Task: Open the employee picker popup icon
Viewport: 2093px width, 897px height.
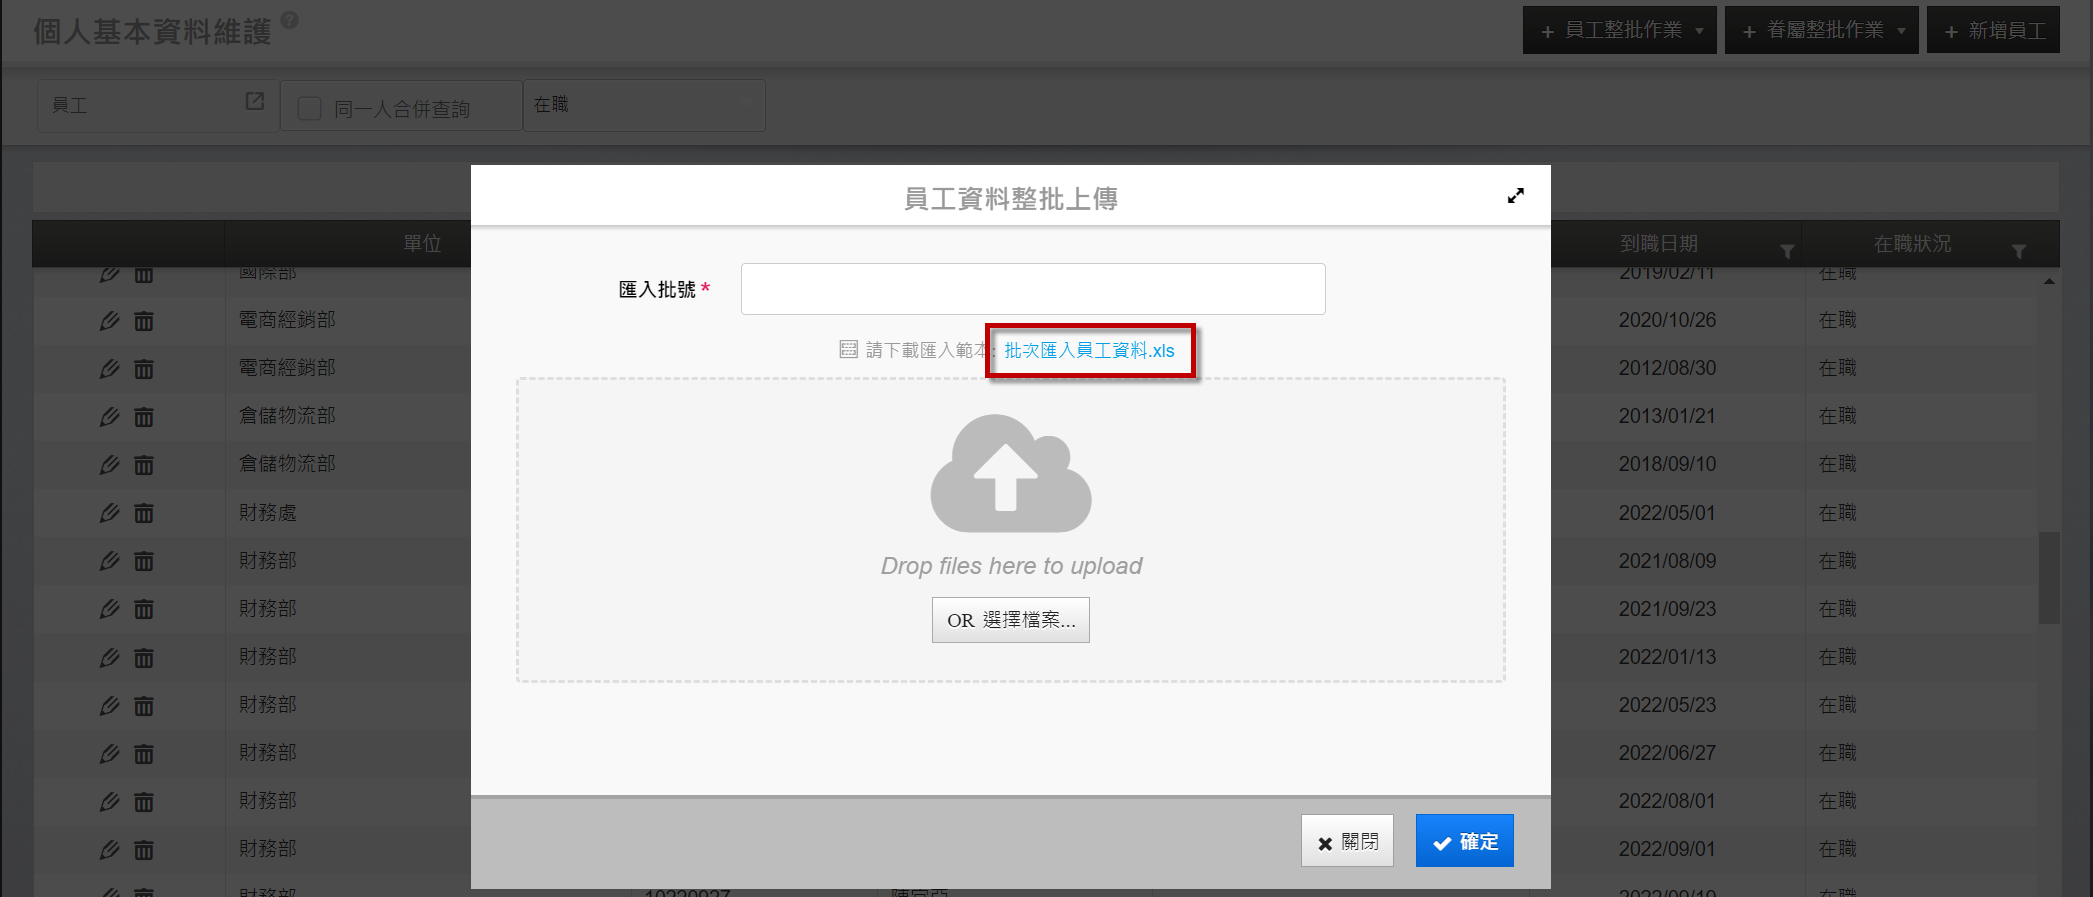Action: 255,102
